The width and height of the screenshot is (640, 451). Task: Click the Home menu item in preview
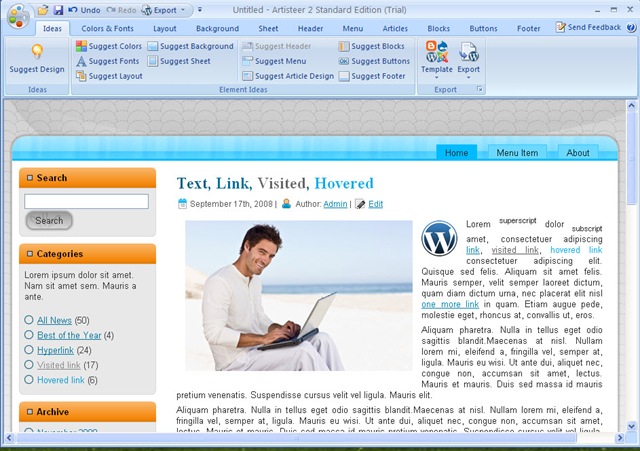pos(456,153)
